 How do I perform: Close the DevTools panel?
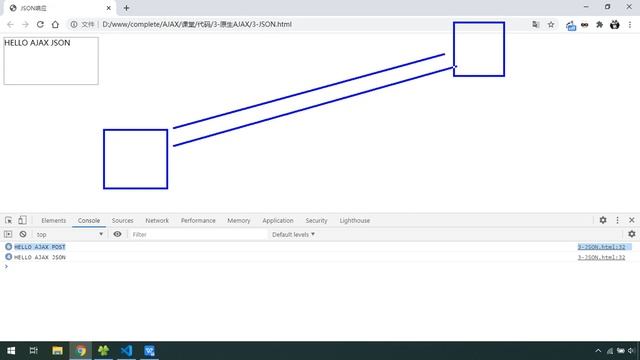[631, 220]
